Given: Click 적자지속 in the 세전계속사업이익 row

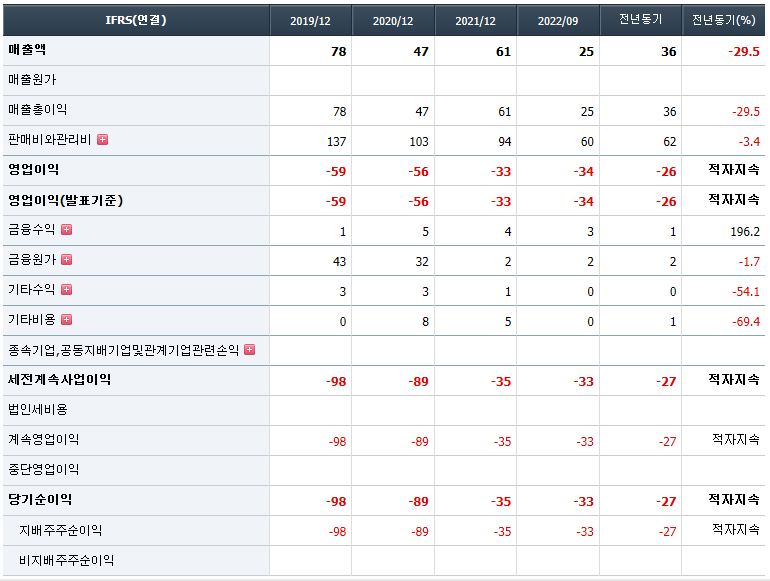Looking at the screenshot, I should tap(734, 380).
